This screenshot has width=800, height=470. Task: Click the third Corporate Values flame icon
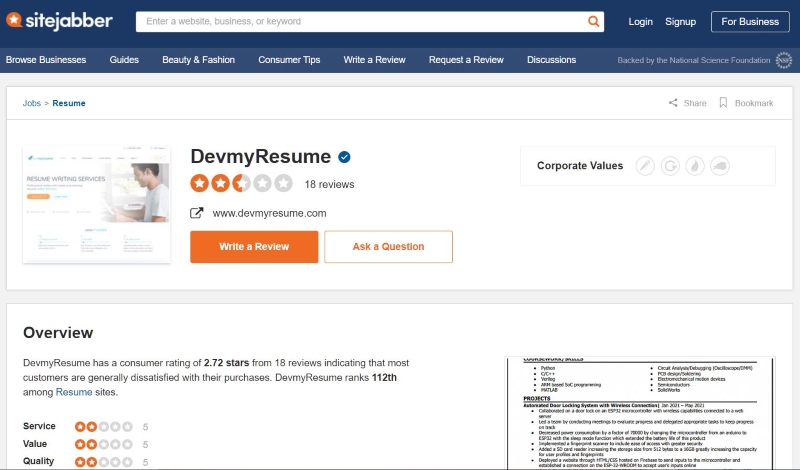(x=695, y=166)
